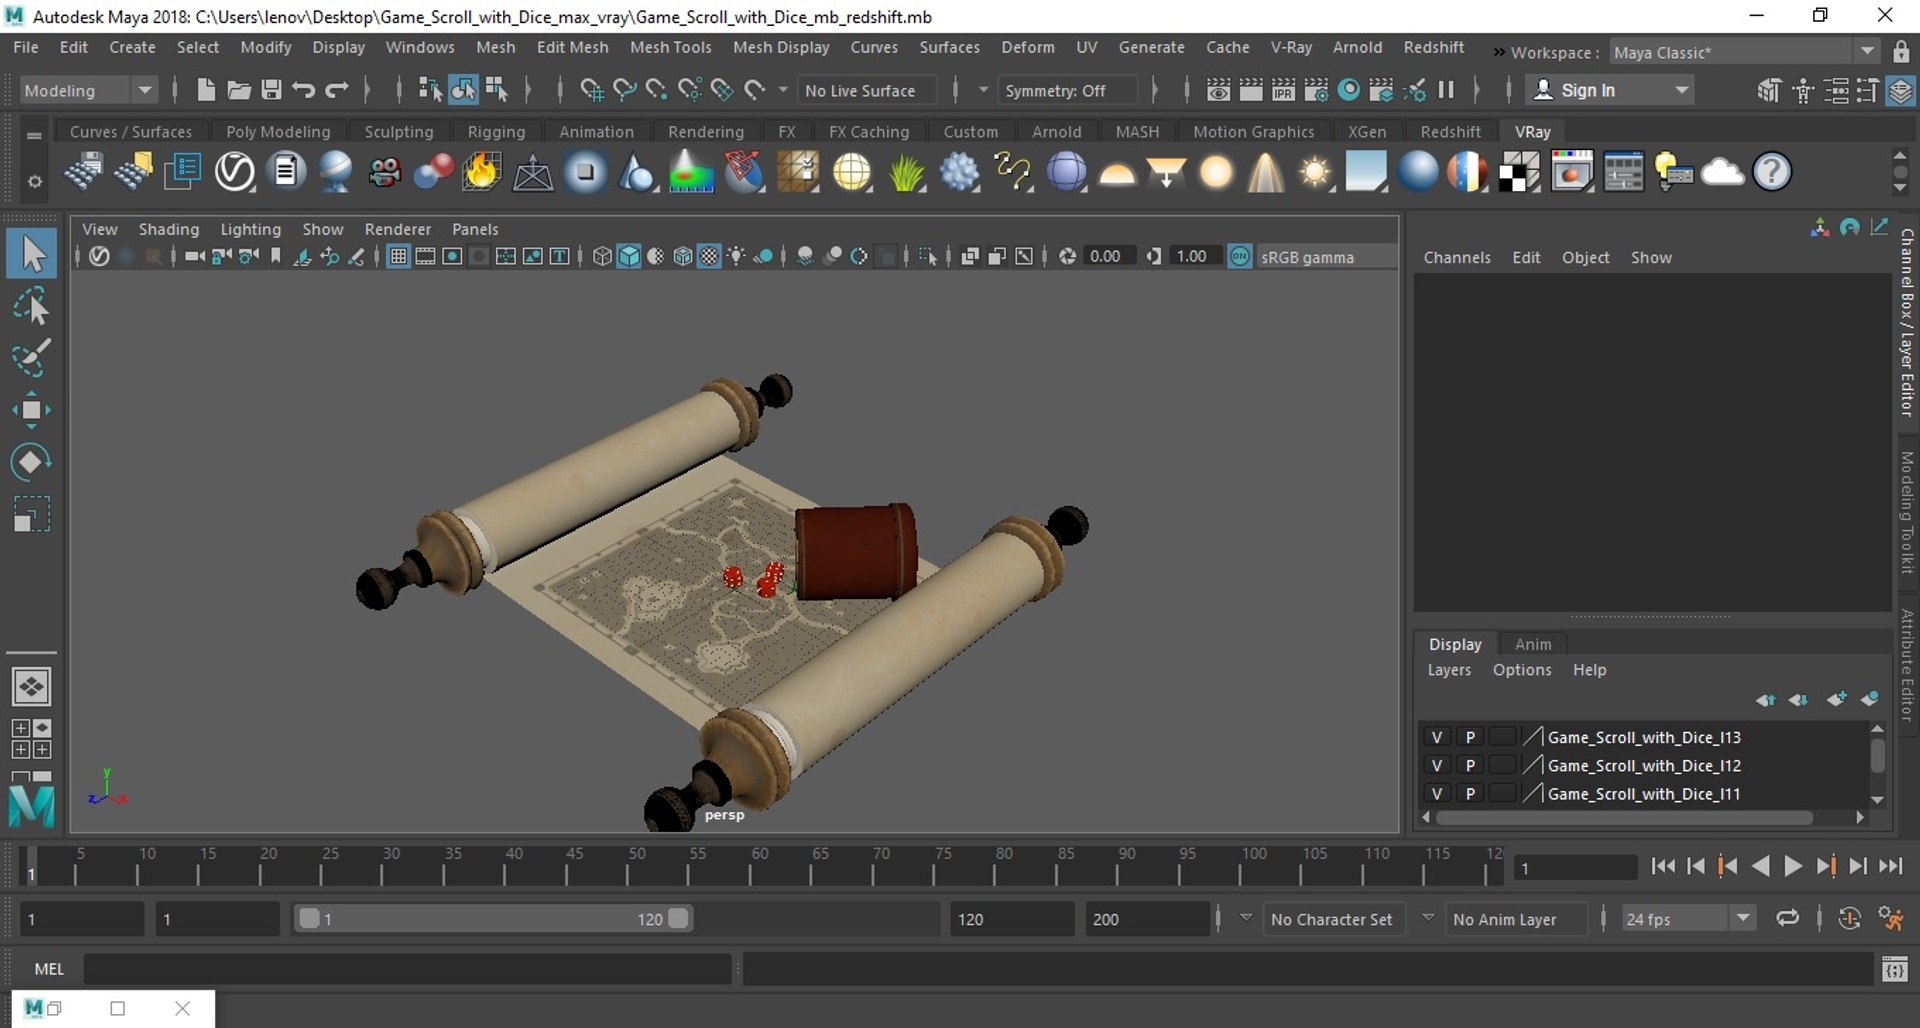Toggle visibility V of Game_Scroll_with_Dice_l11 layer
Image resolution: width=1920 pixels, height=1028 pixels.
tap(1437, 793)
